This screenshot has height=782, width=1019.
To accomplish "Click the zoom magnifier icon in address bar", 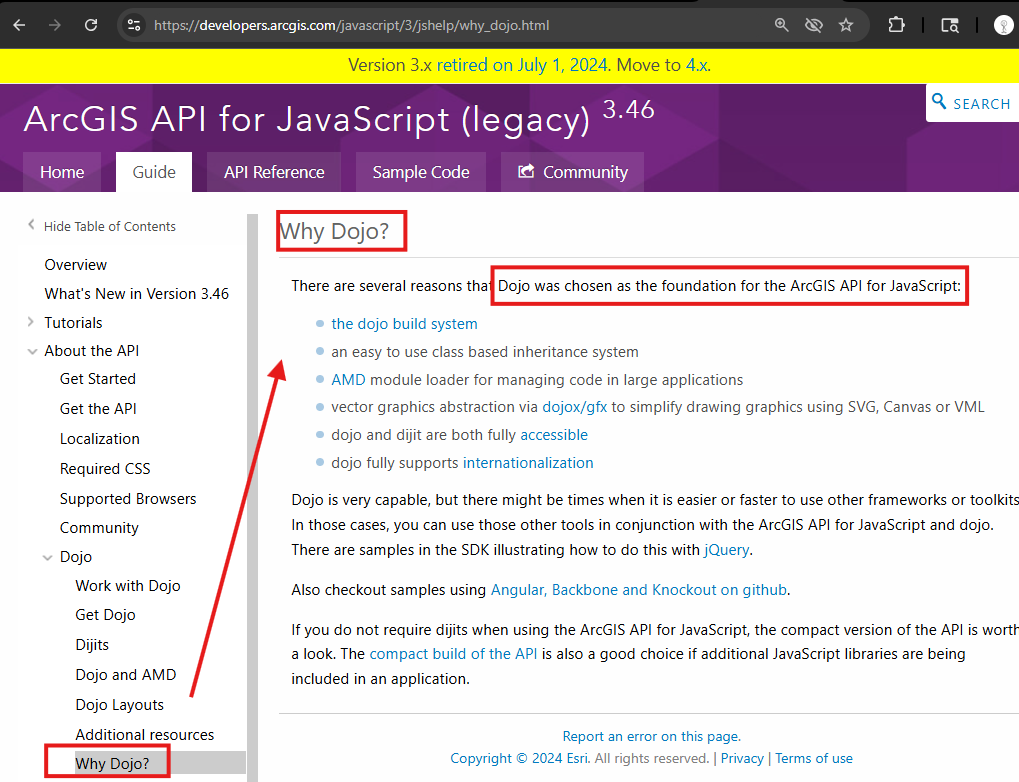I will [x=781, y=25].
